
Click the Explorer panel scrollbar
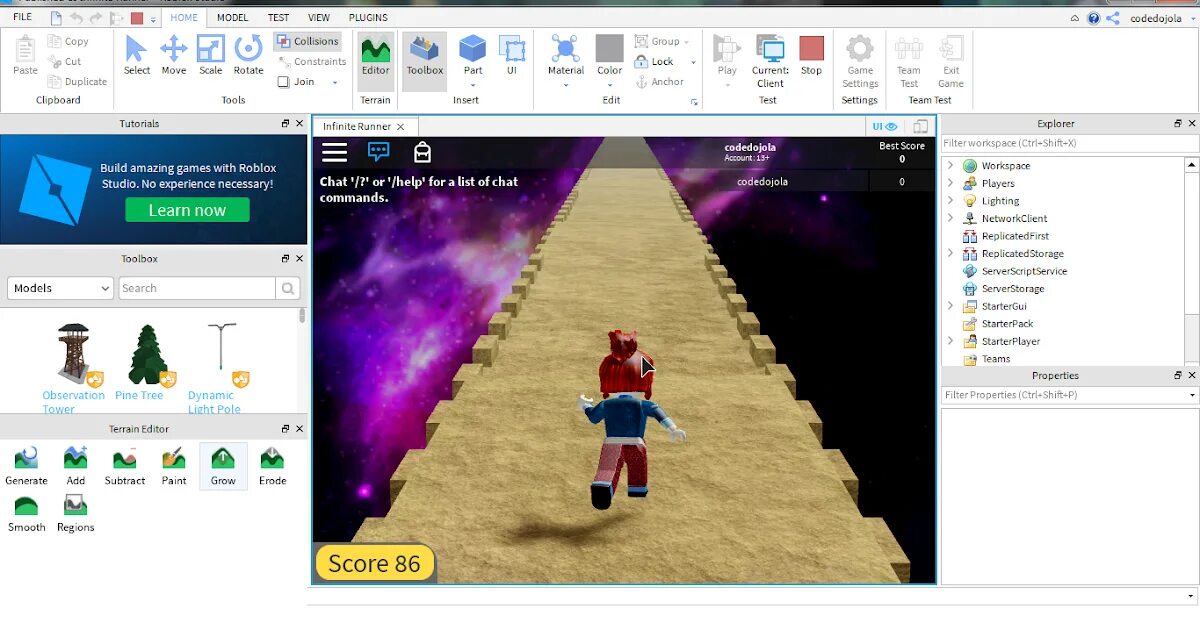pyautogui.click(x=1192, y=240)
